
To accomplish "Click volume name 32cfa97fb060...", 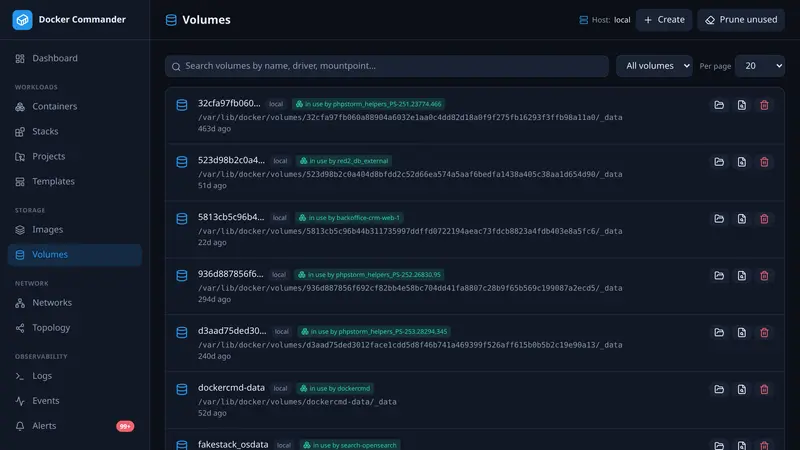I will click(229, 103).
